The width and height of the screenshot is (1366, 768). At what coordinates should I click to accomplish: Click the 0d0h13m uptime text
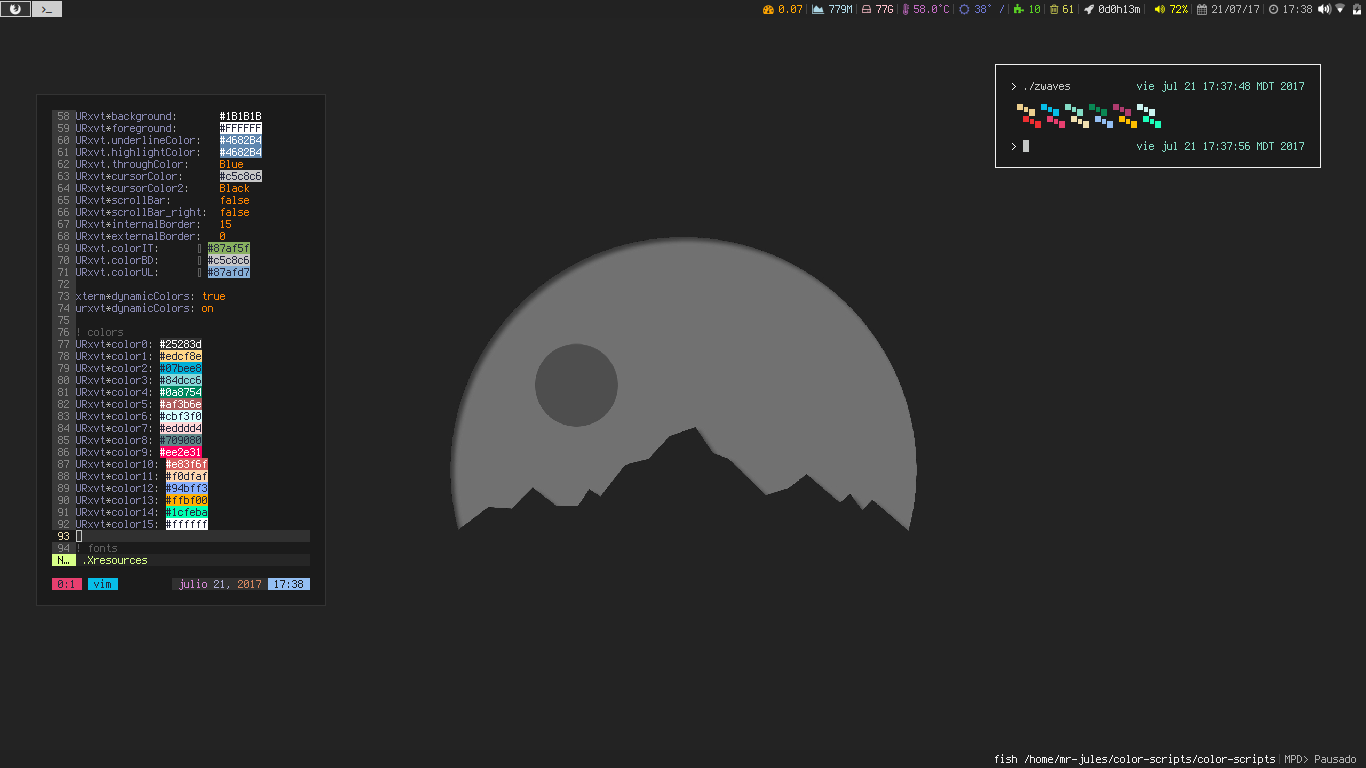tap(1119, 9)
